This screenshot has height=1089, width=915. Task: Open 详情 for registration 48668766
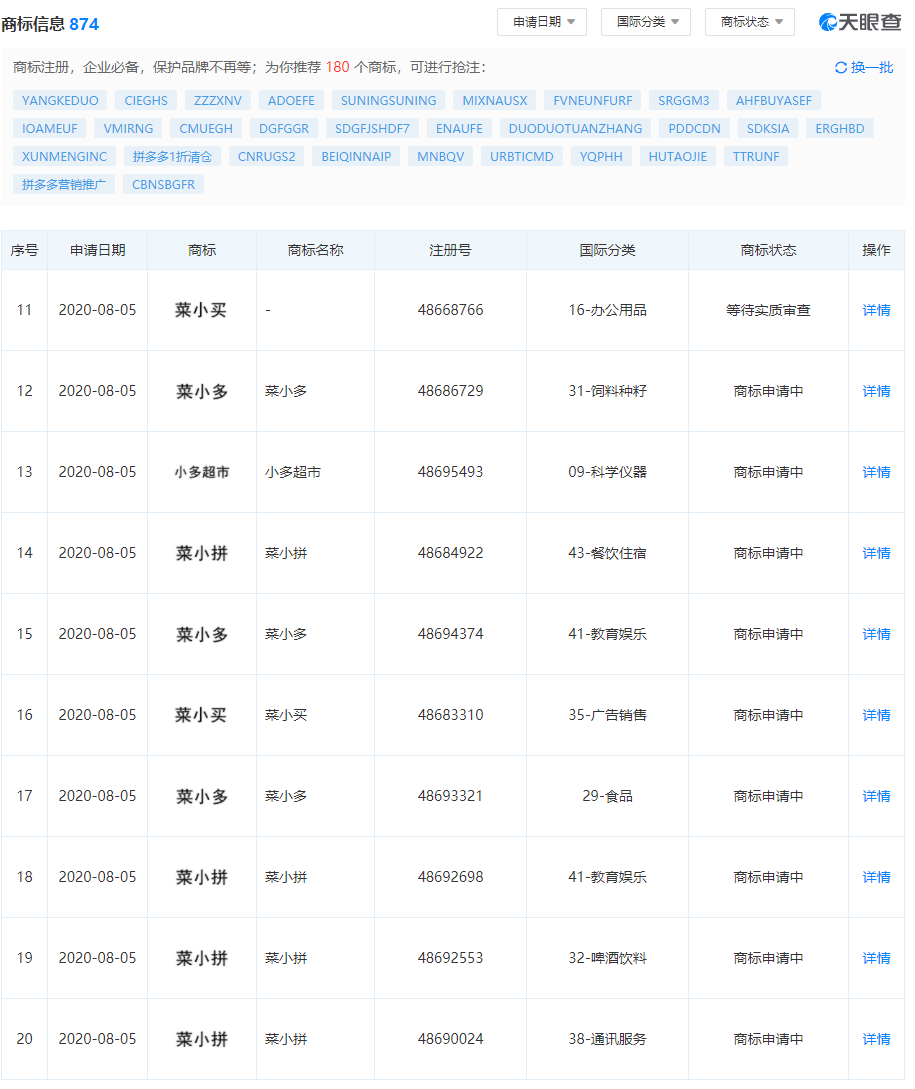click(876, 310)
